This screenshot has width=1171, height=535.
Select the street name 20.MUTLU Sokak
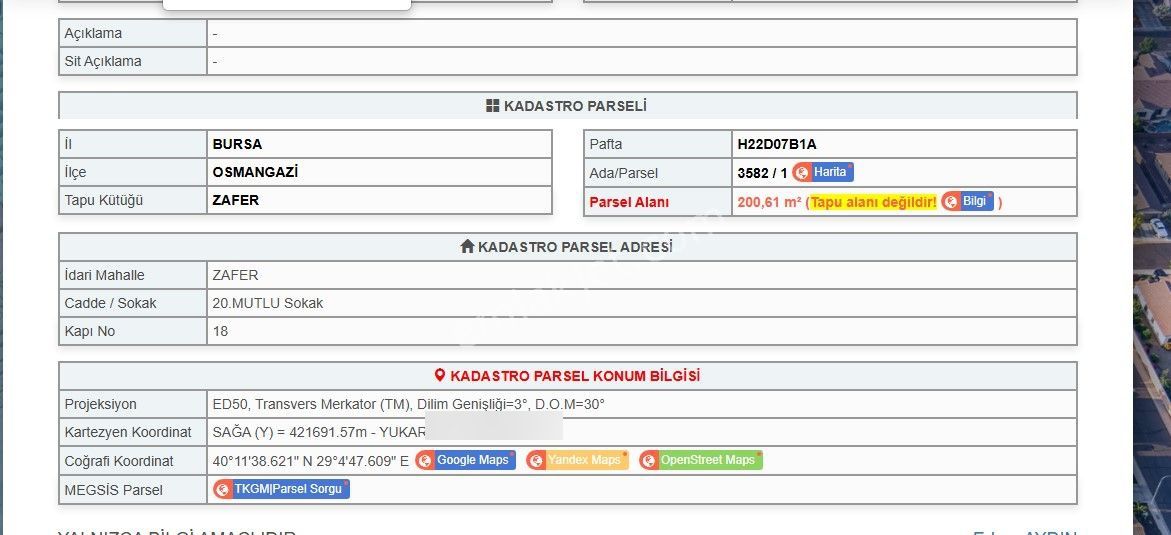coord(268,303)
